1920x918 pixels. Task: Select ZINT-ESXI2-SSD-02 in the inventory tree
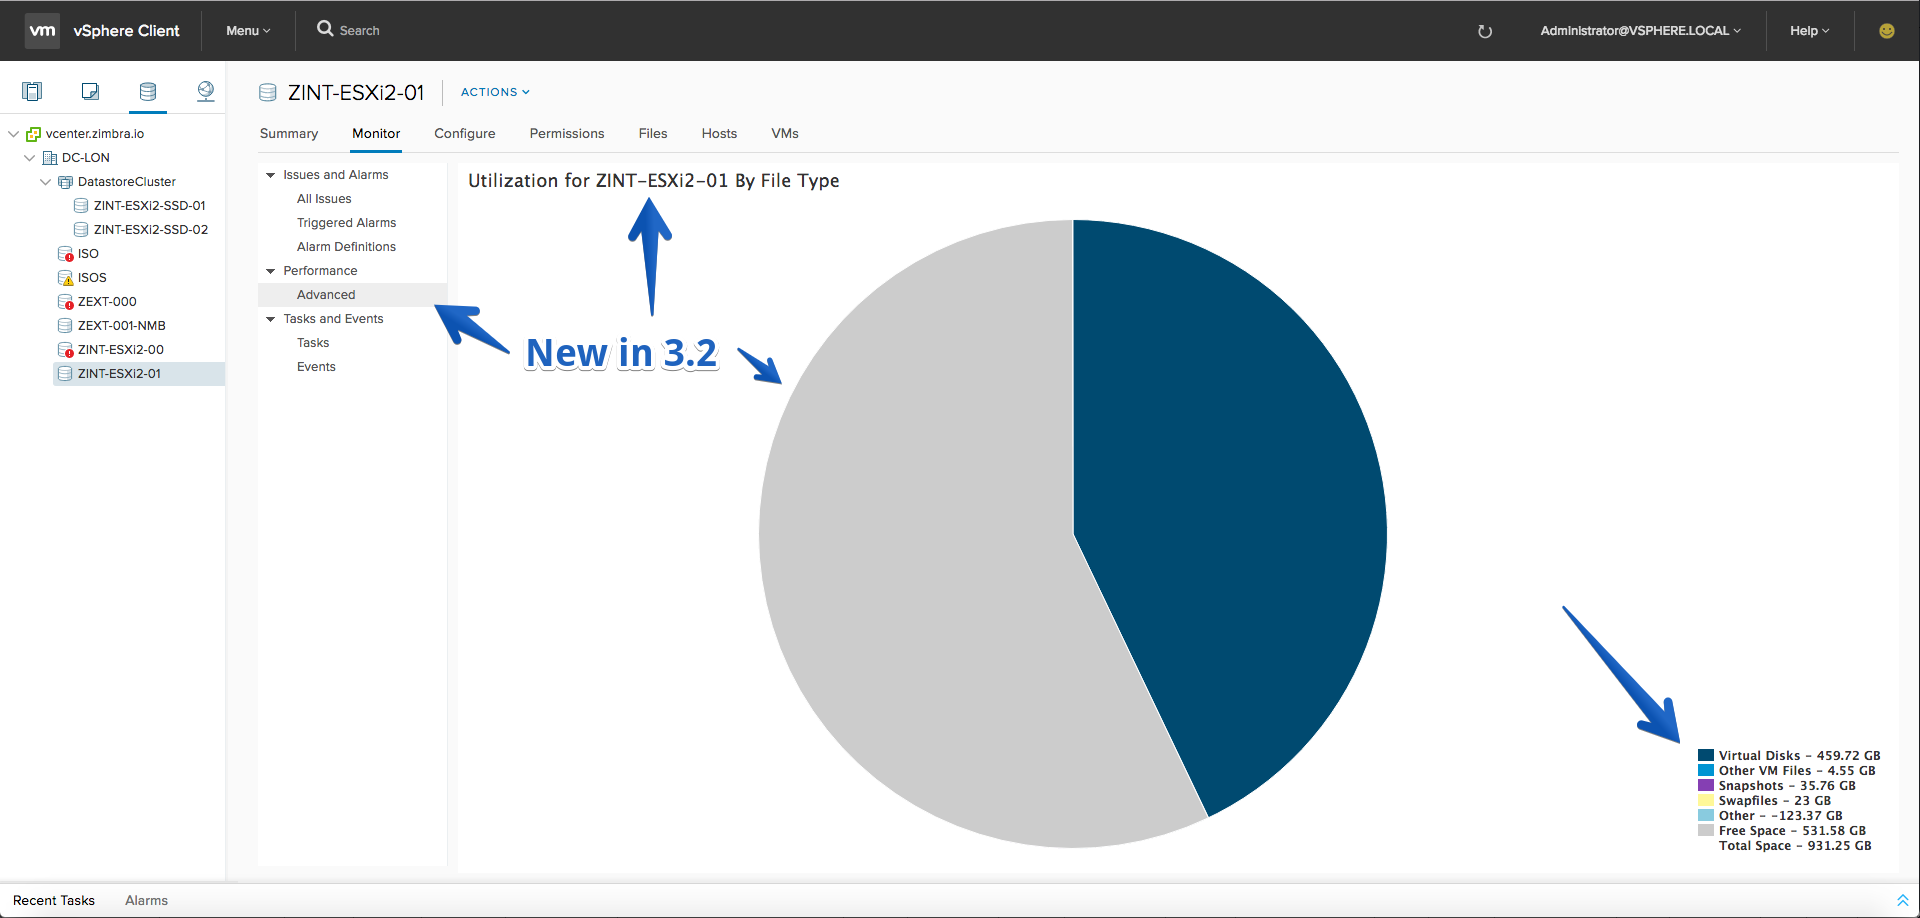pos(151,230)
